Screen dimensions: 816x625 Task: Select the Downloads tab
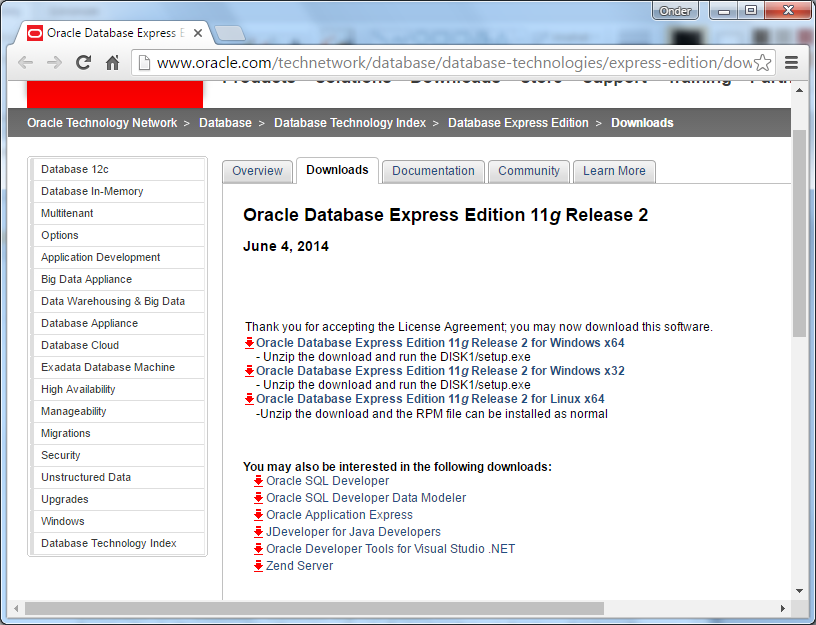337,170
